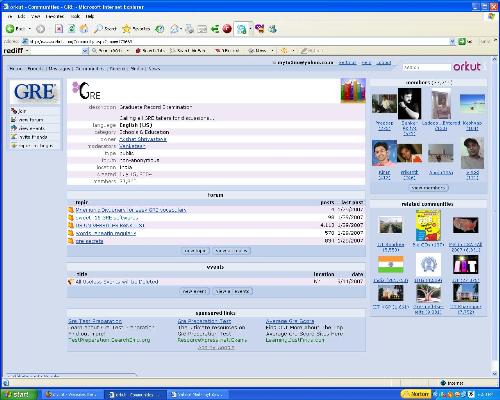Click the rediff toolbar logo

point(13,51)
